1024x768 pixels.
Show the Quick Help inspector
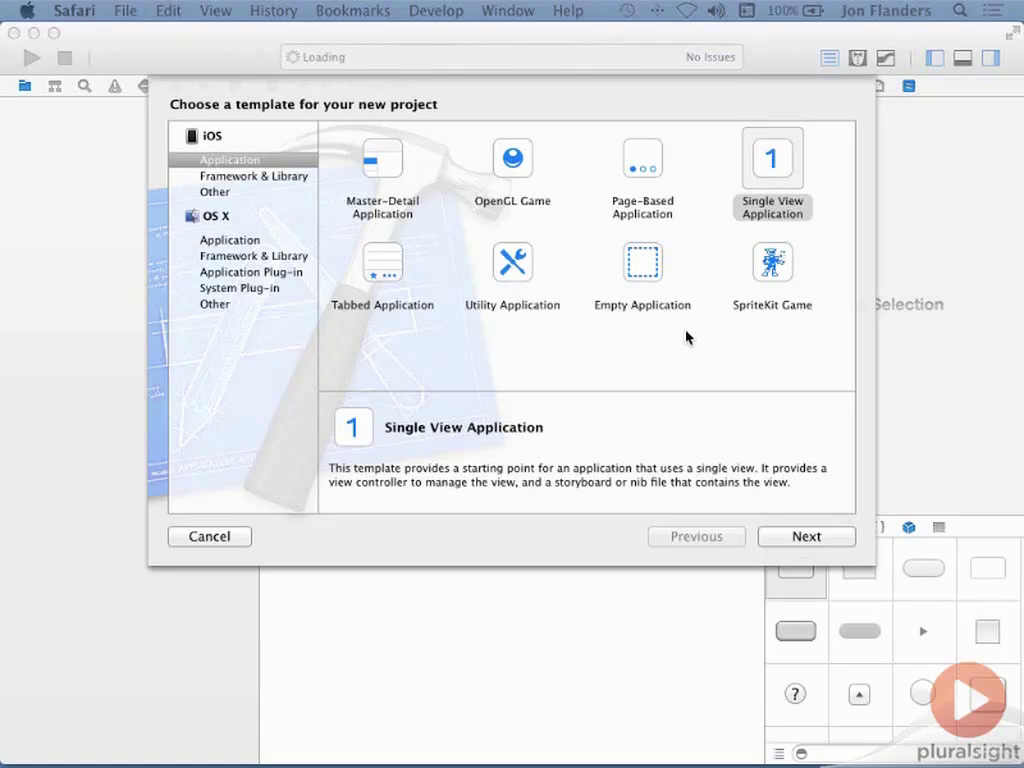coord(908,86)
